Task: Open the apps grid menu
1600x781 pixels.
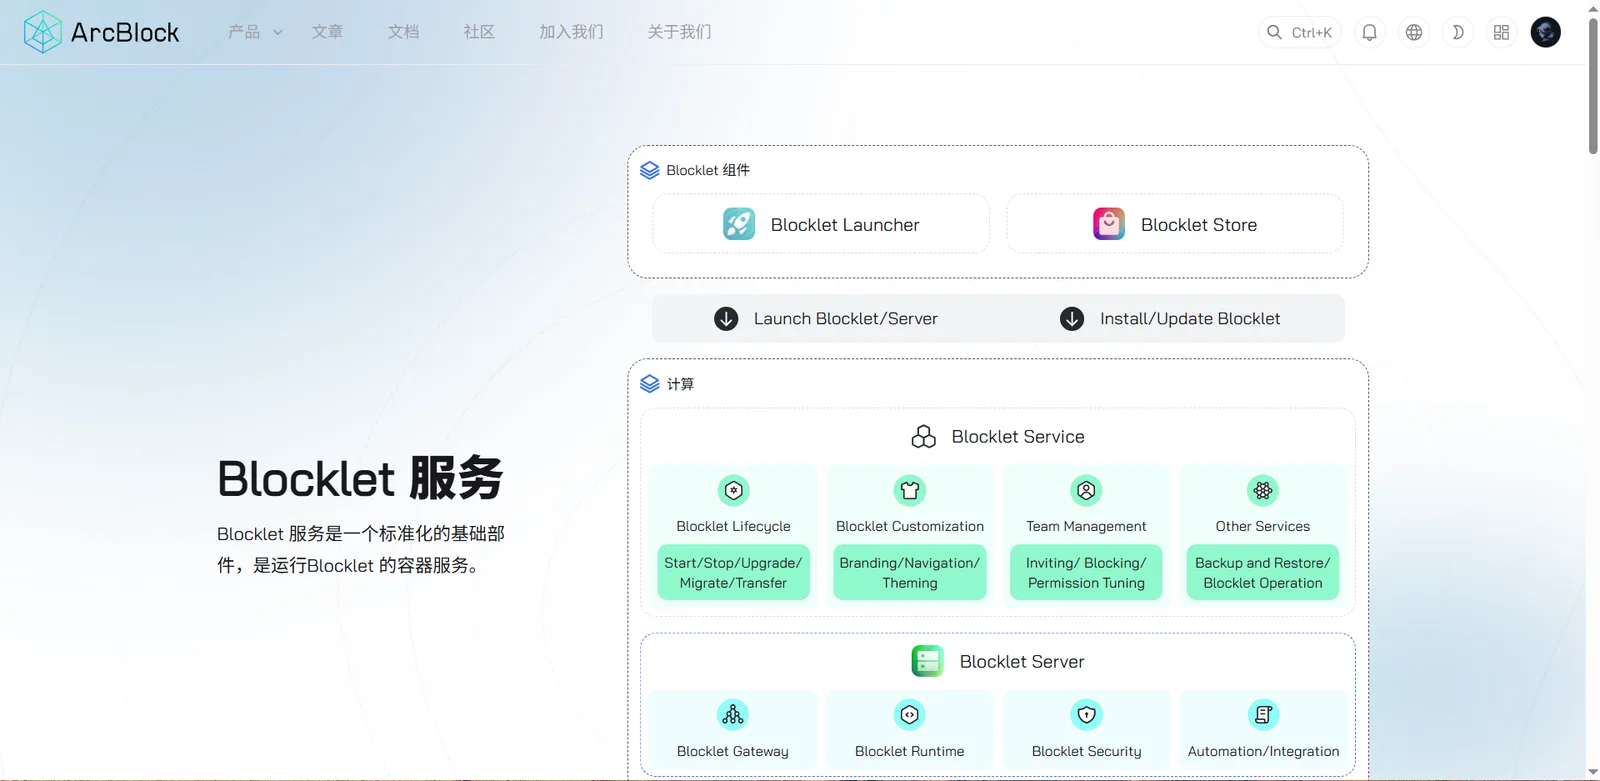Action: 1502,32
